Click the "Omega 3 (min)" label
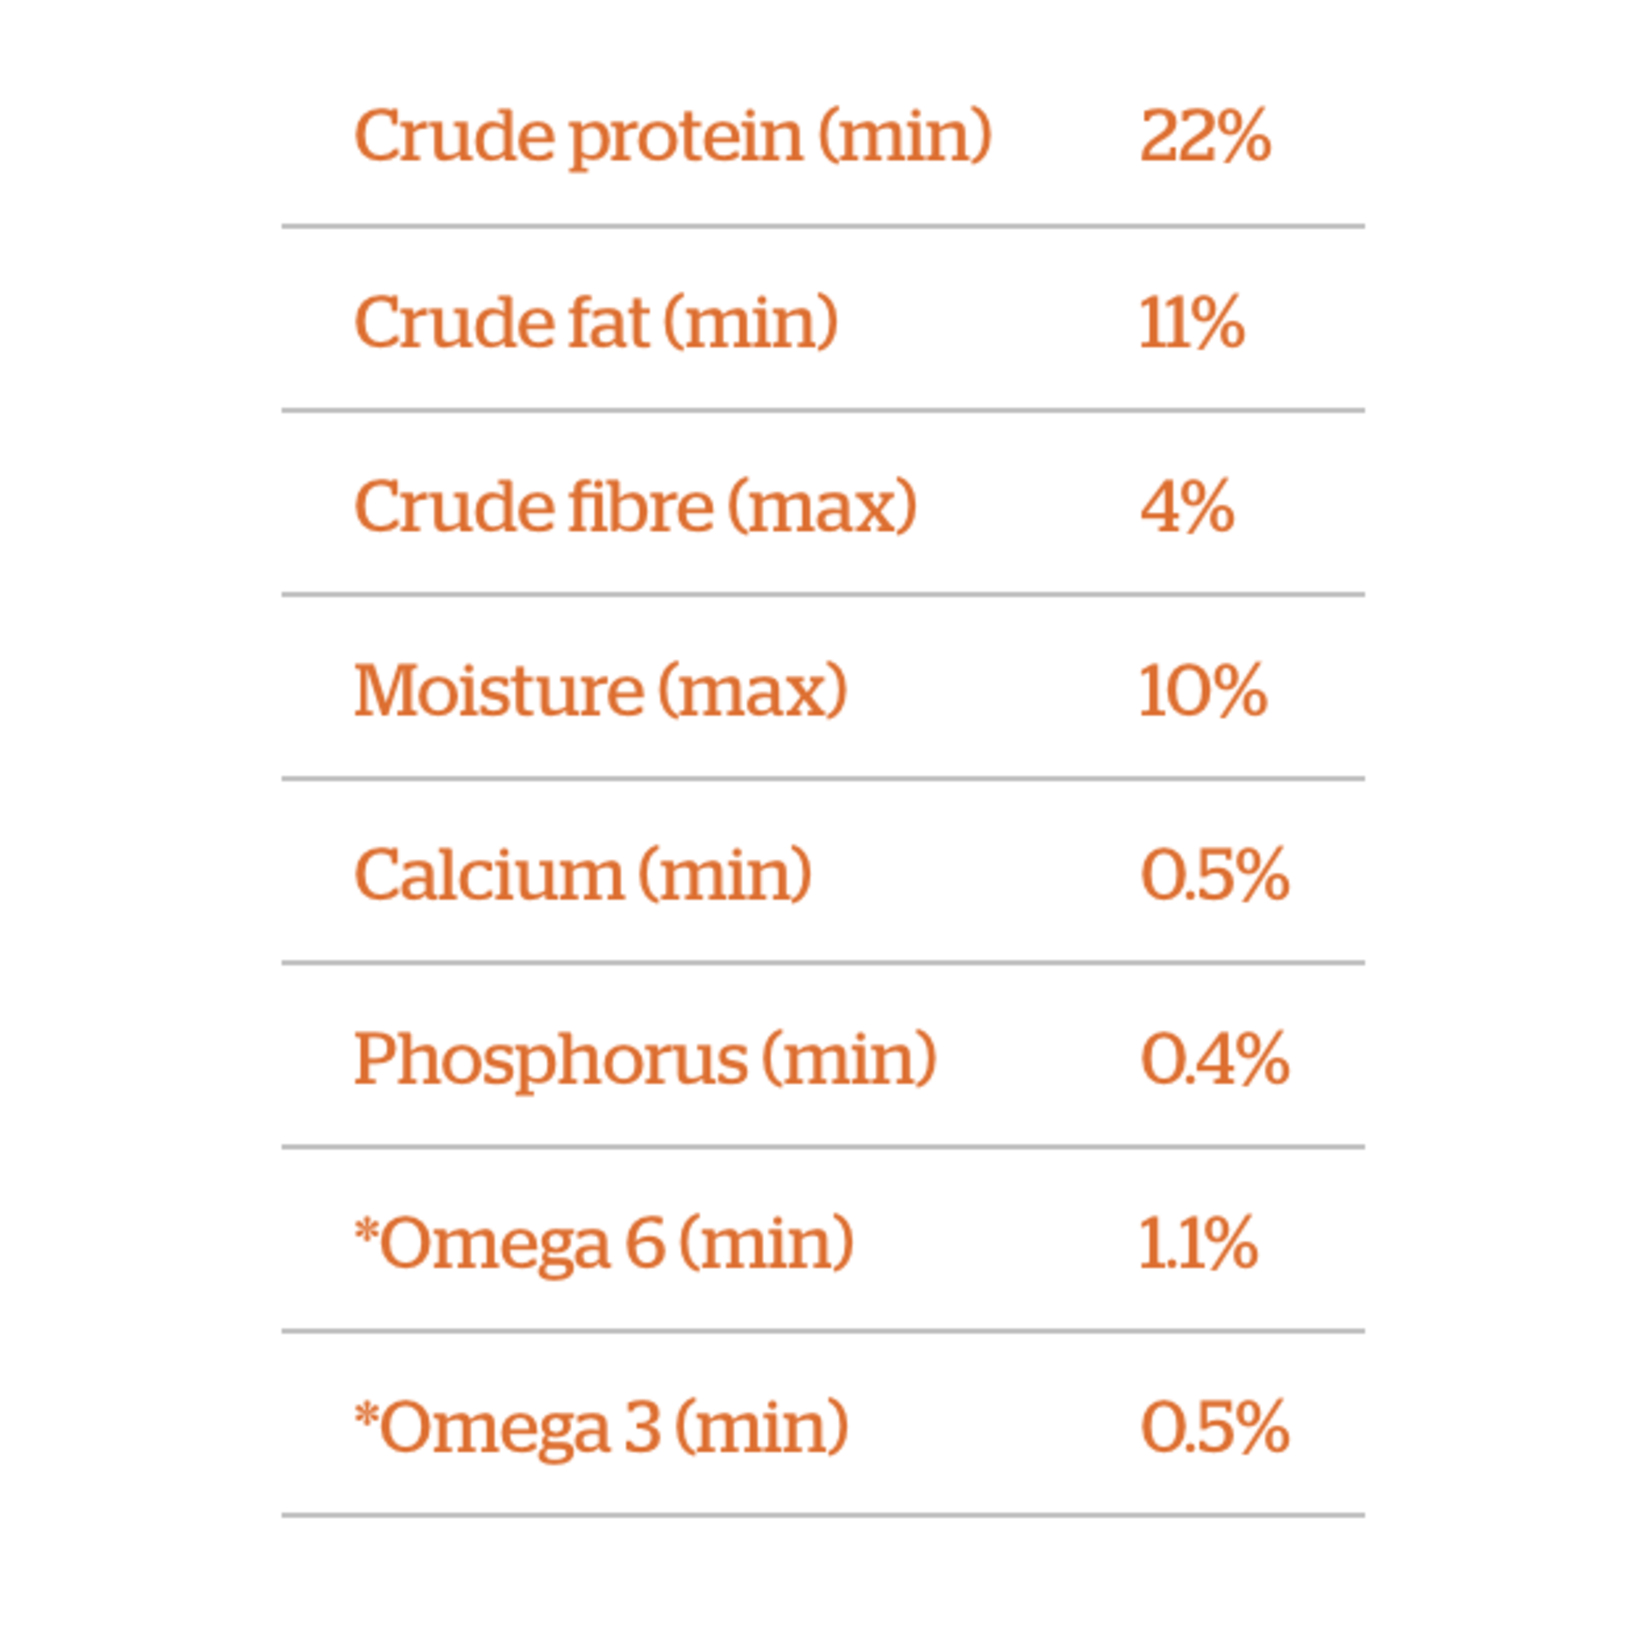 [x=613, y=1427]
